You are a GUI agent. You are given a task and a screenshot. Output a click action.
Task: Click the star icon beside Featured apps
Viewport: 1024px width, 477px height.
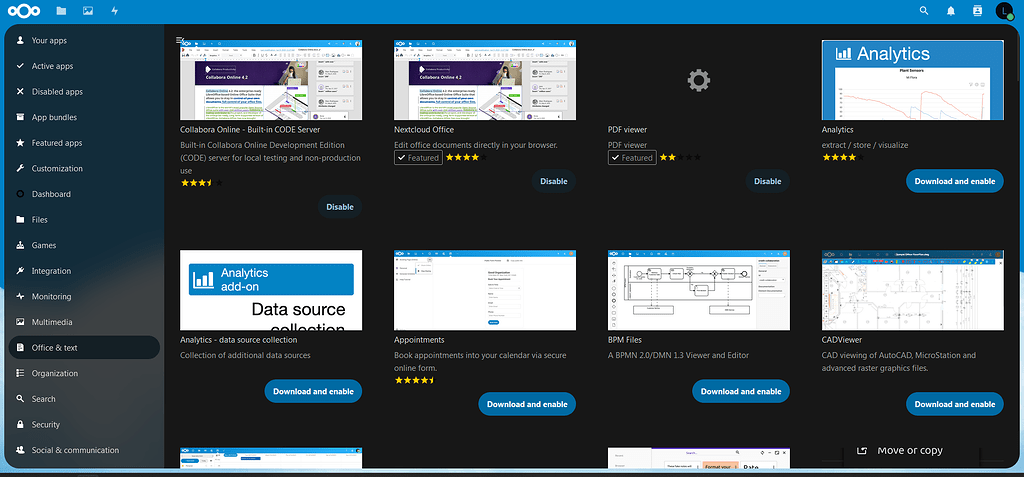pyautogui.click(x=20, y=142)
